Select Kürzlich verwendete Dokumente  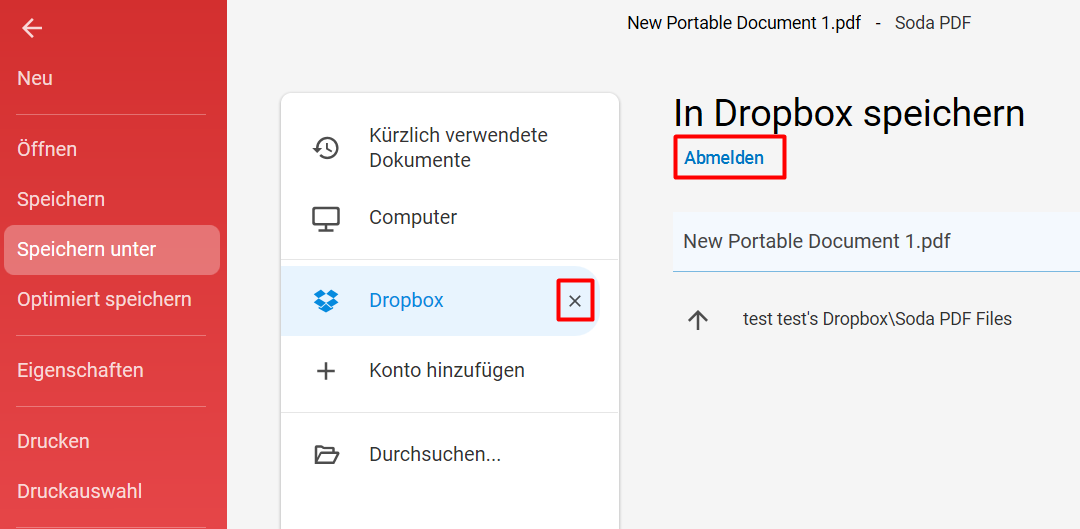[458, 148]
